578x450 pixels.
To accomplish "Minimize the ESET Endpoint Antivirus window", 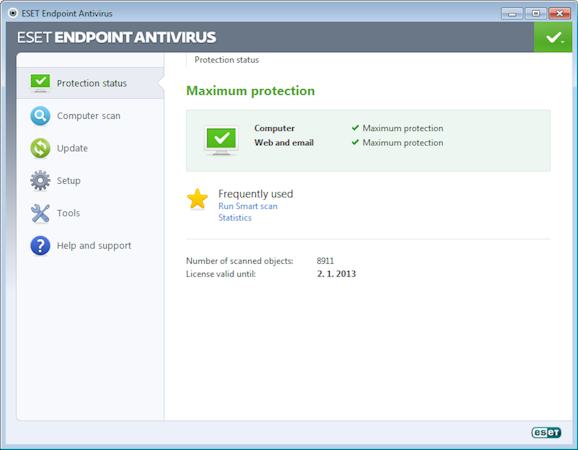I will 512,14.
